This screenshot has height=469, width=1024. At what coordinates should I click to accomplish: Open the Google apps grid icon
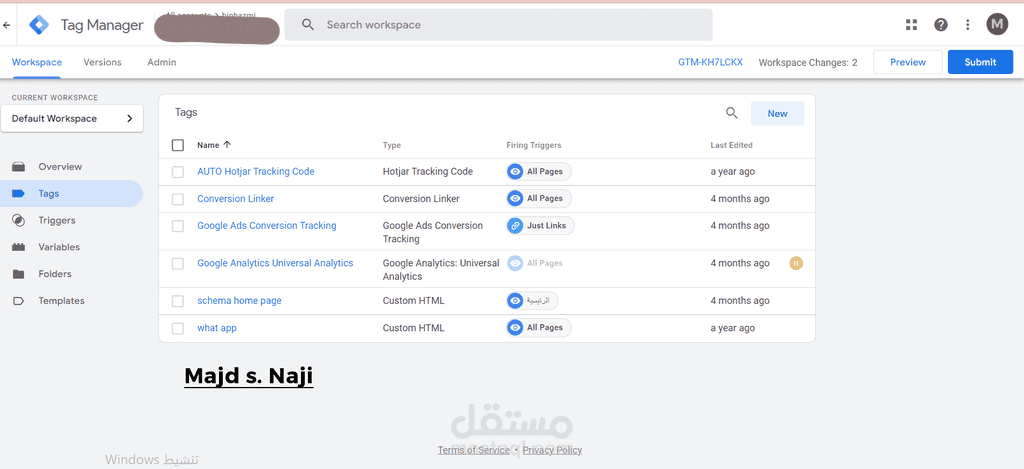coord(912,25)
